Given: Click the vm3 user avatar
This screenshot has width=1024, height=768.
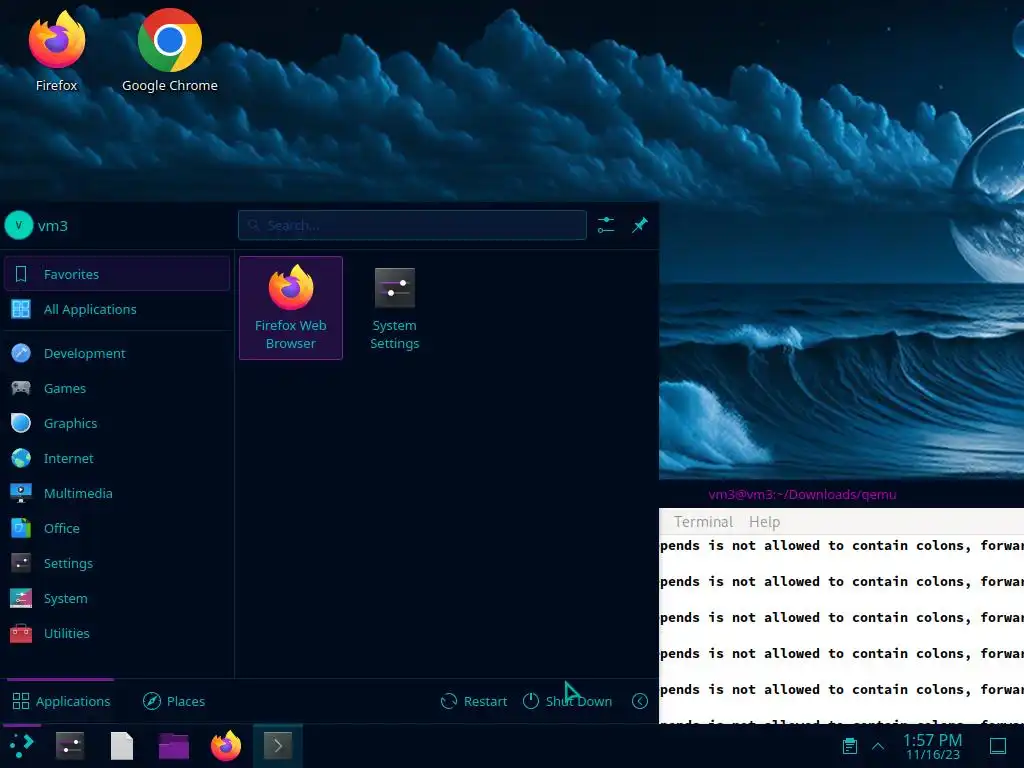Looking at the screenshot, I should click(18, 225).
